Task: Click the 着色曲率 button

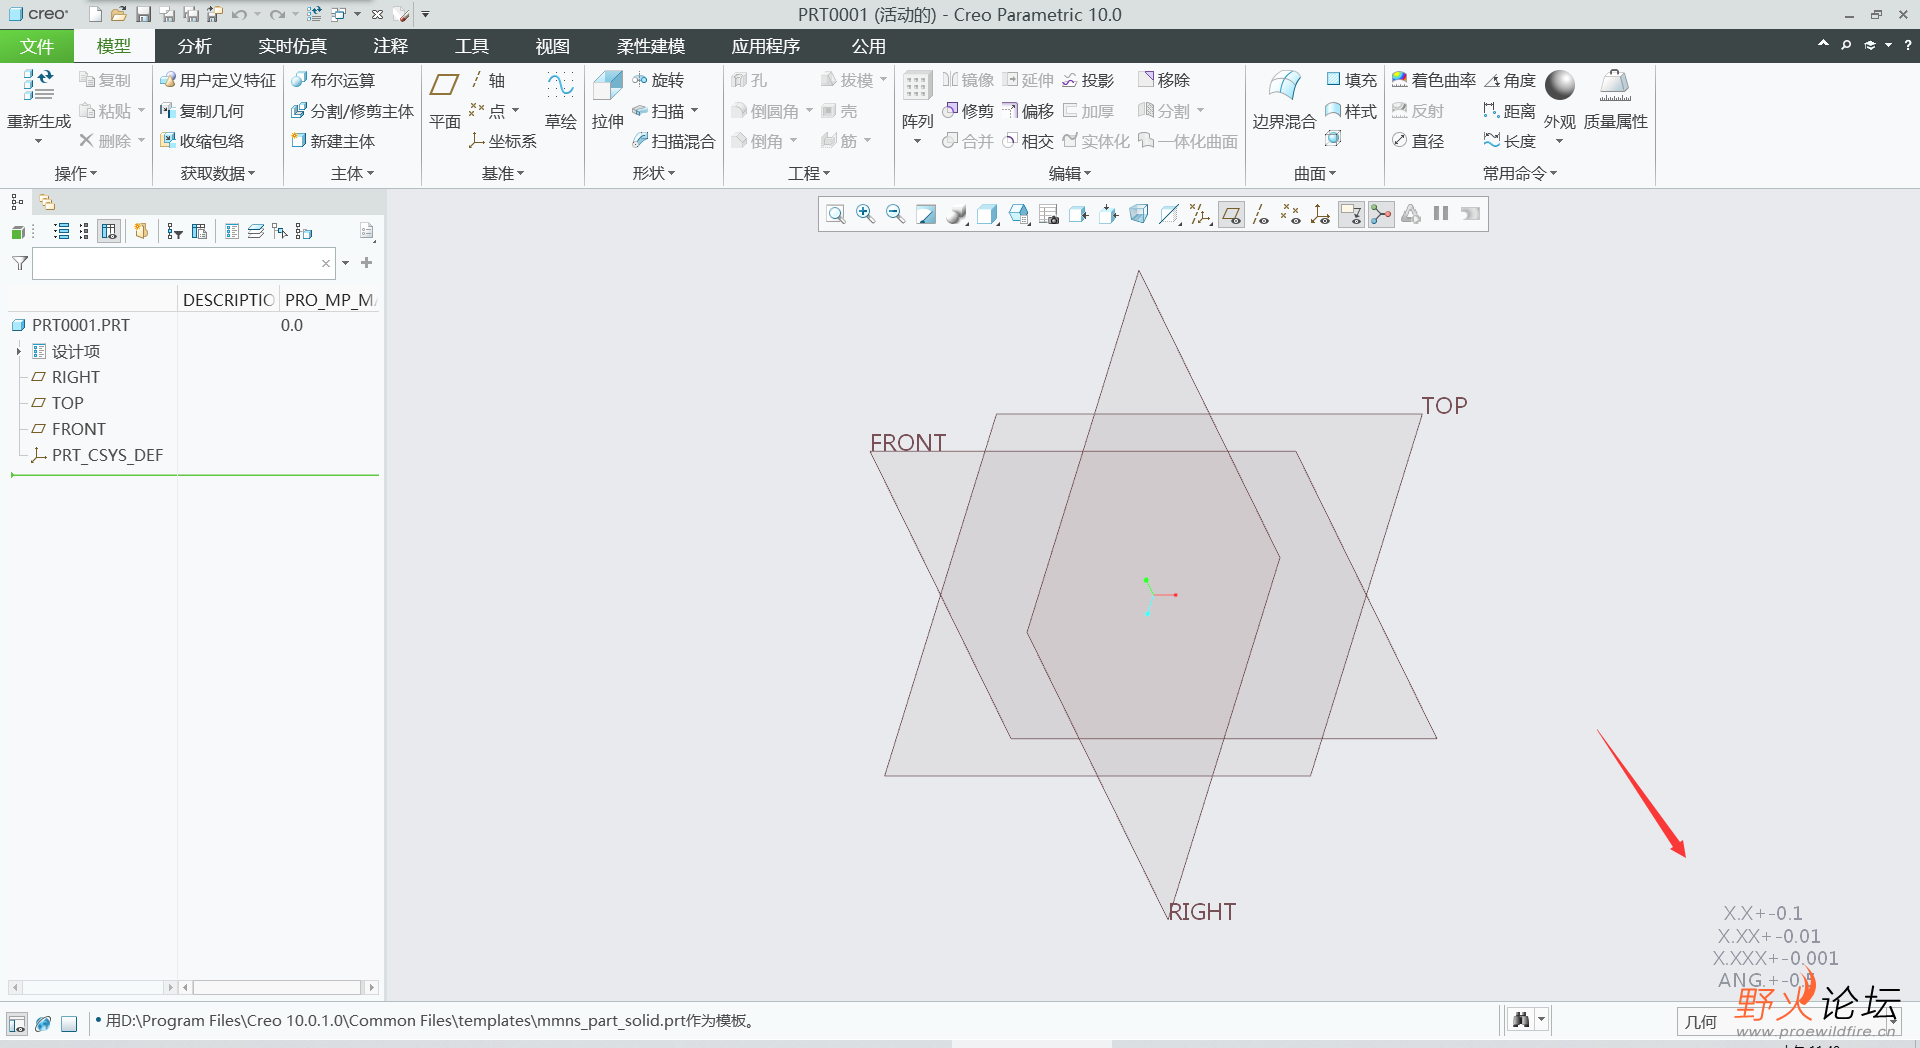Action: tap(1434, 80)
